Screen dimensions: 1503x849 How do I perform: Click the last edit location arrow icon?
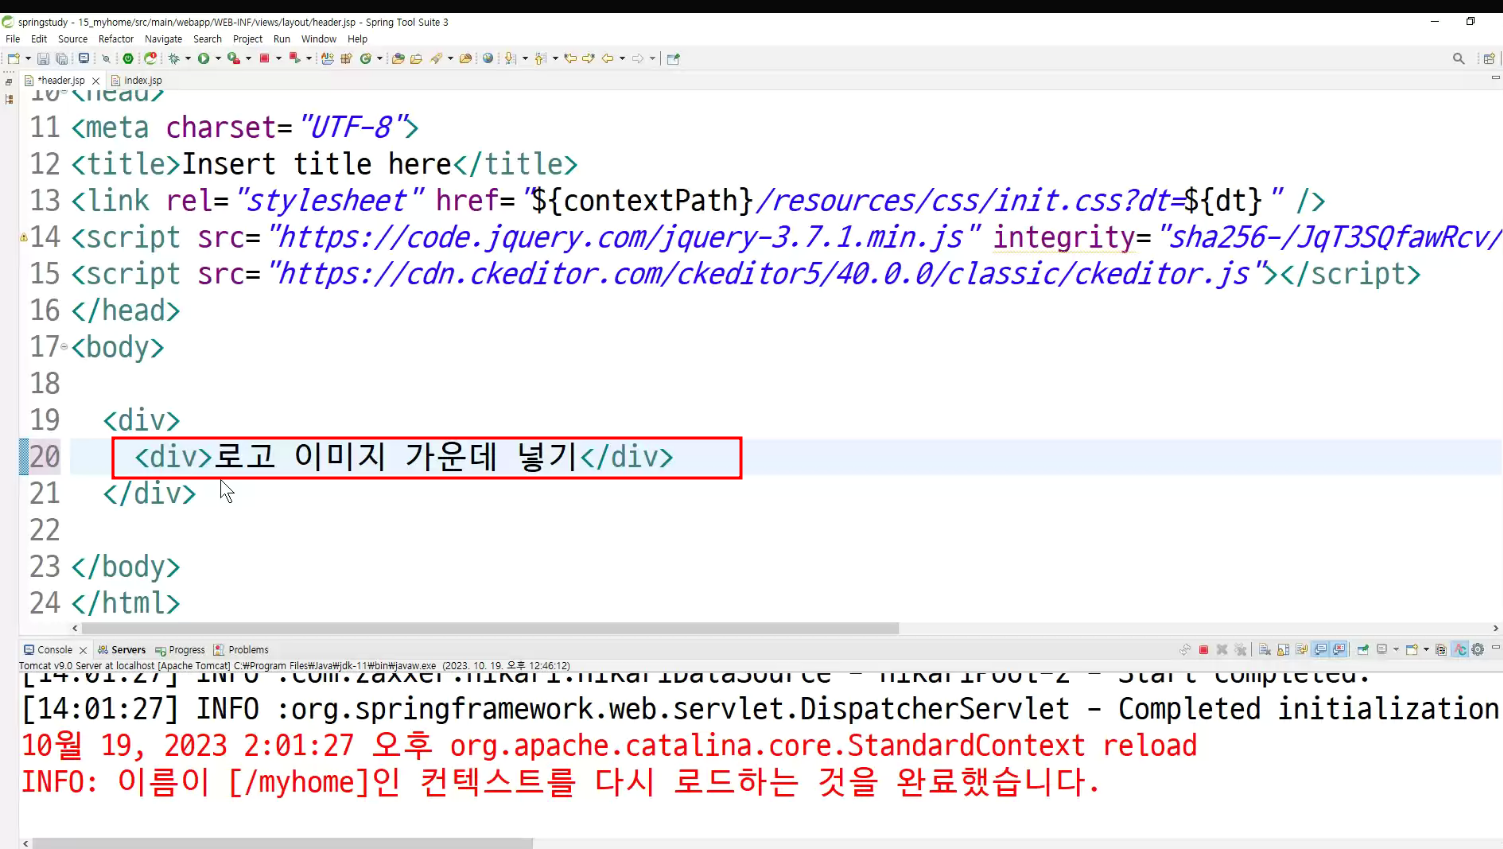pyautogui.click(x=570, y=59)
